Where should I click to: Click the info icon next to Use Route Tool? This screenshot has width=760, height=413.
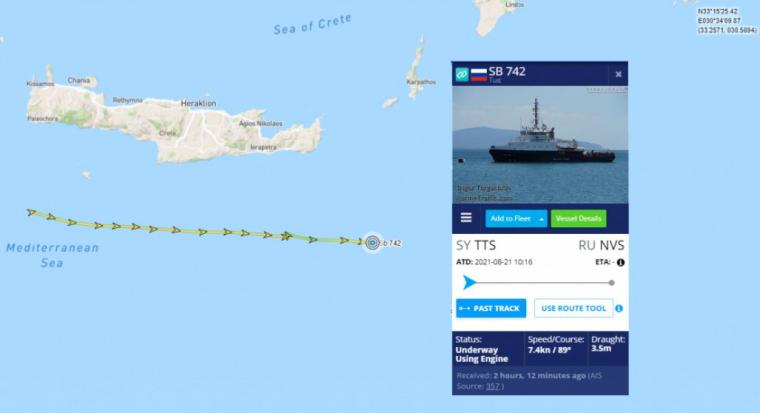pyautogui.click(x=619, y=308)
